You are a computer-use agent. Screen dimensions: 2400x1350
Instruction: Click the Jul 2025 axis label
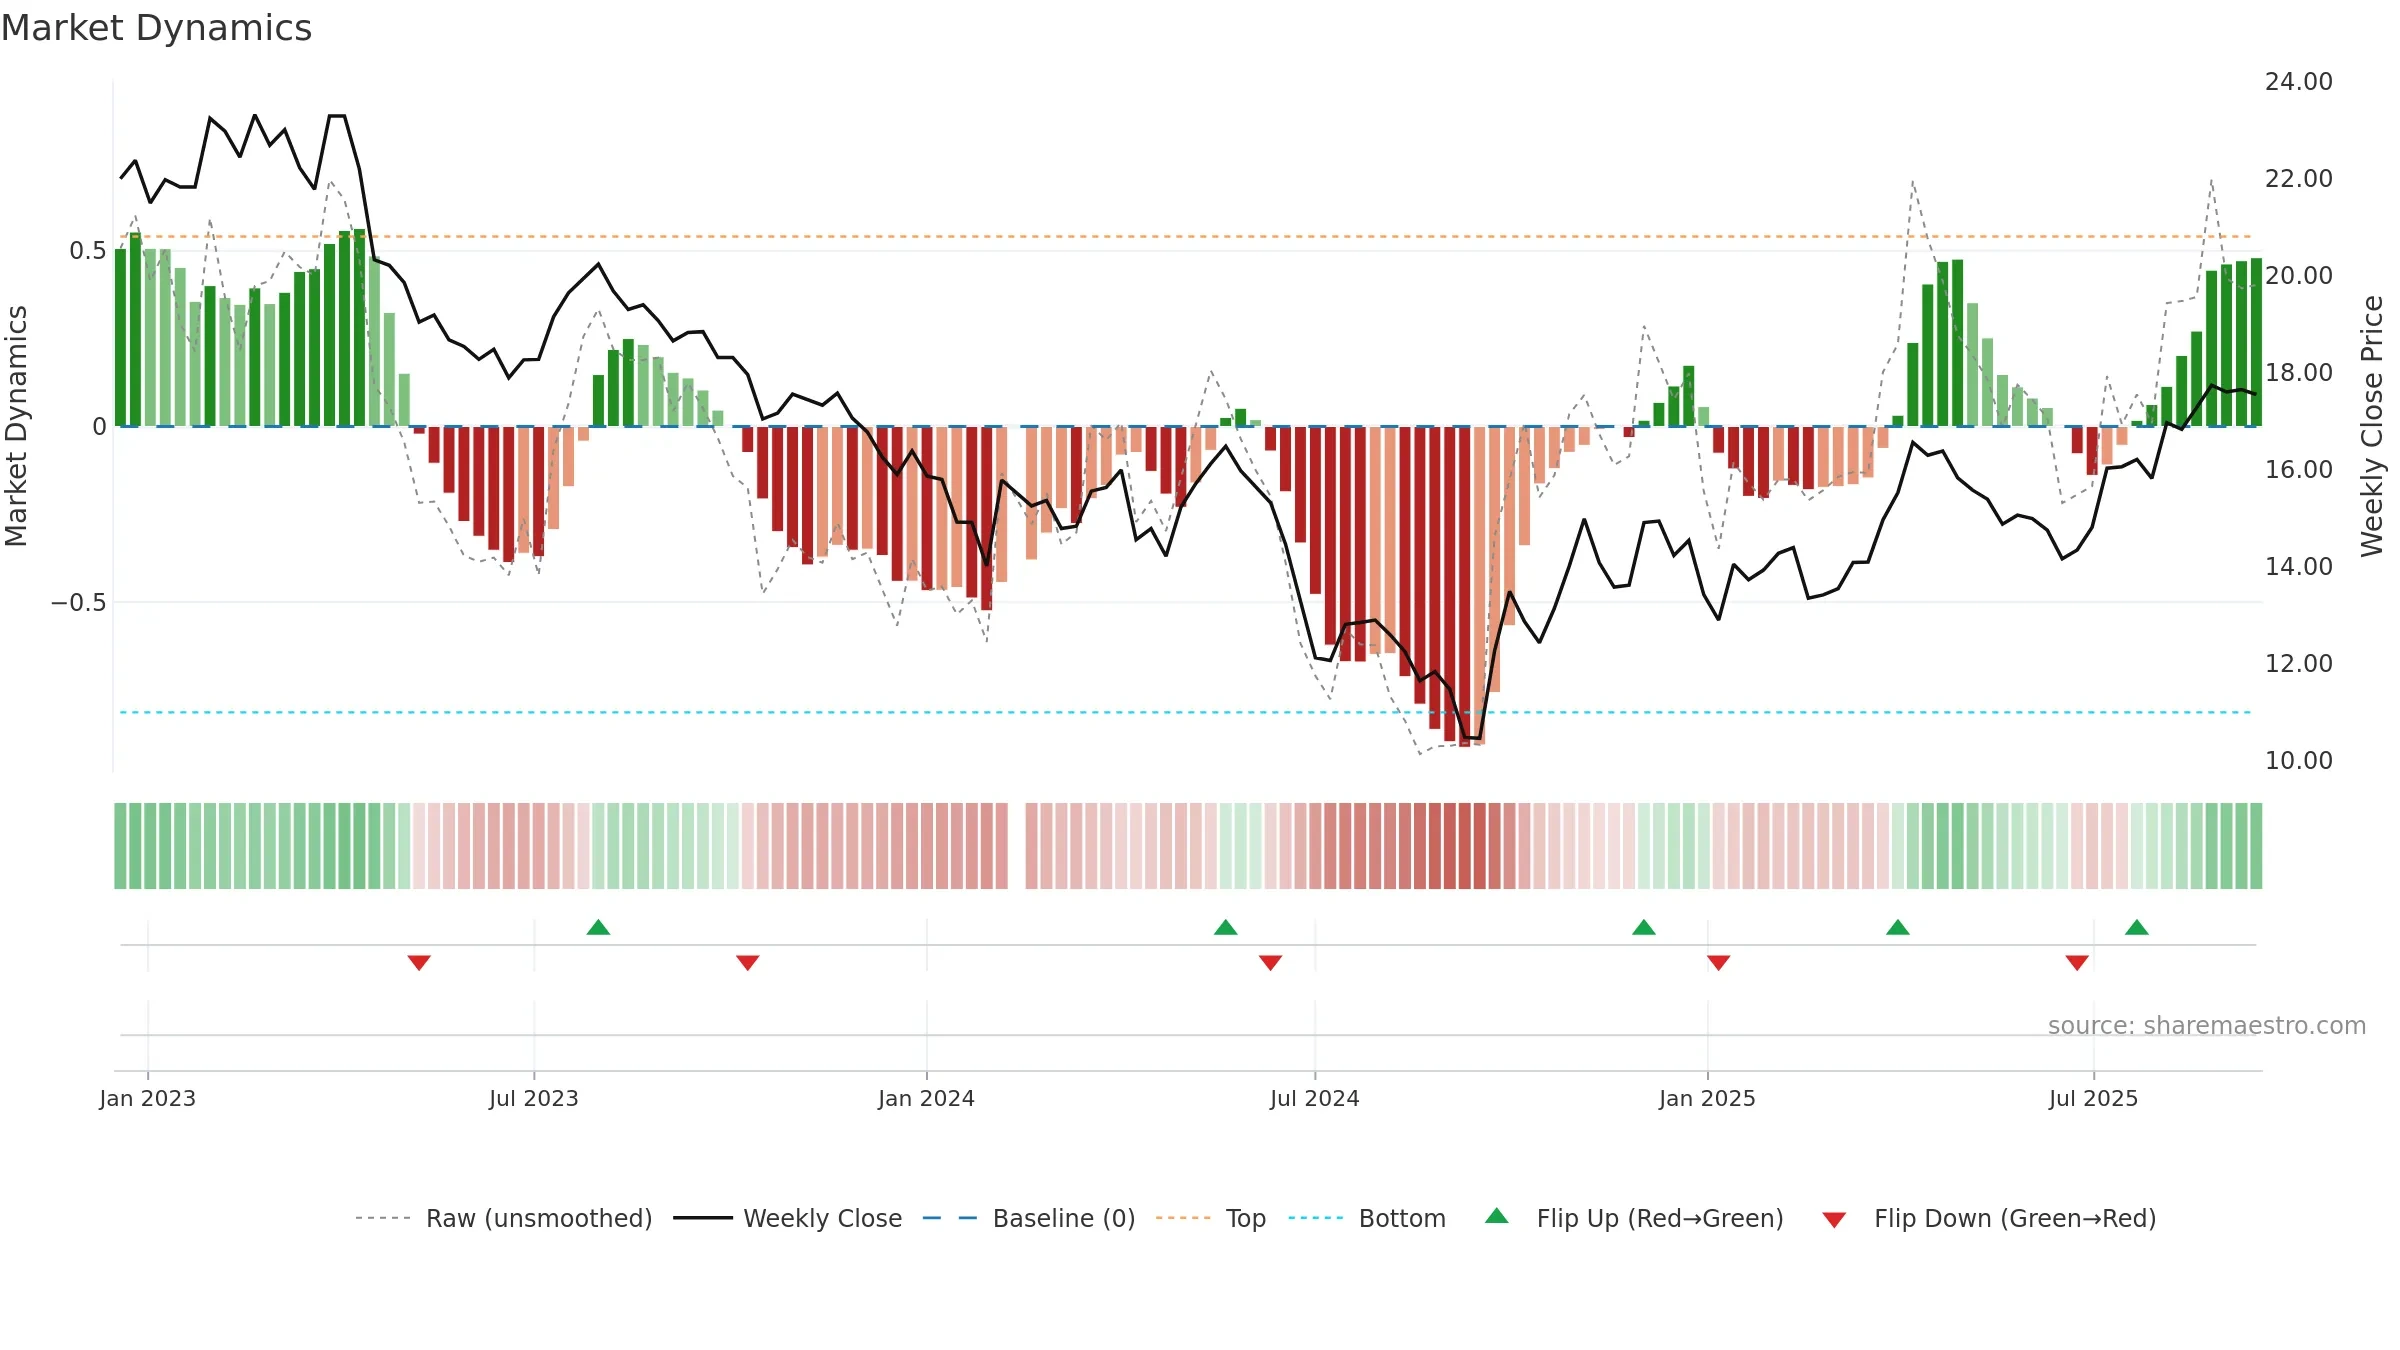(x=2094, y=1098)
